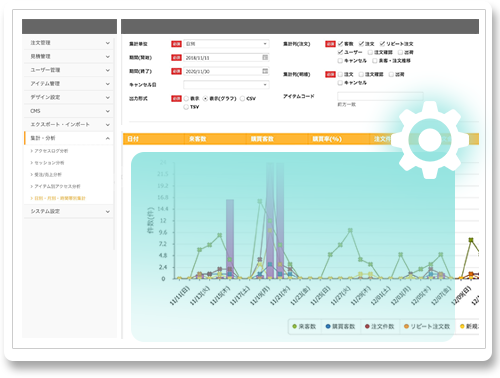Screen dimensions: 500x378
Task: Select 表示 output format radio
Action: point(186,99)
